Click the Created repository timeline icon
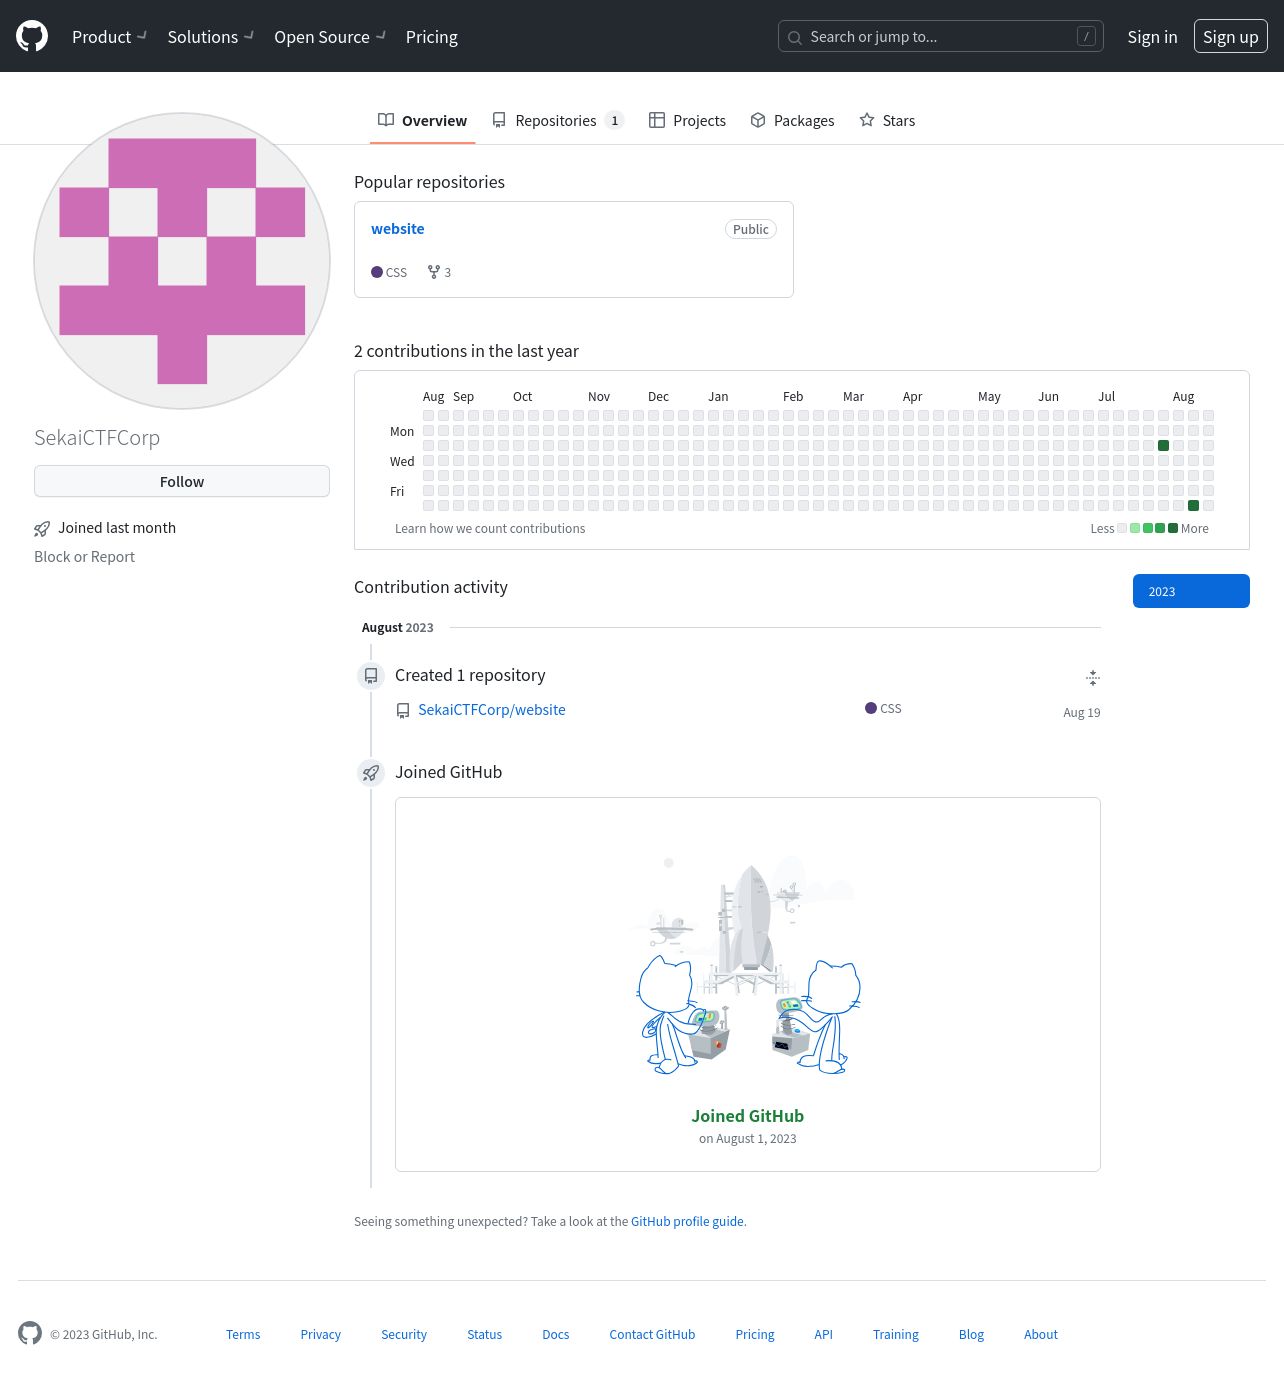1284x1395 pixels. tap(371, 676)
